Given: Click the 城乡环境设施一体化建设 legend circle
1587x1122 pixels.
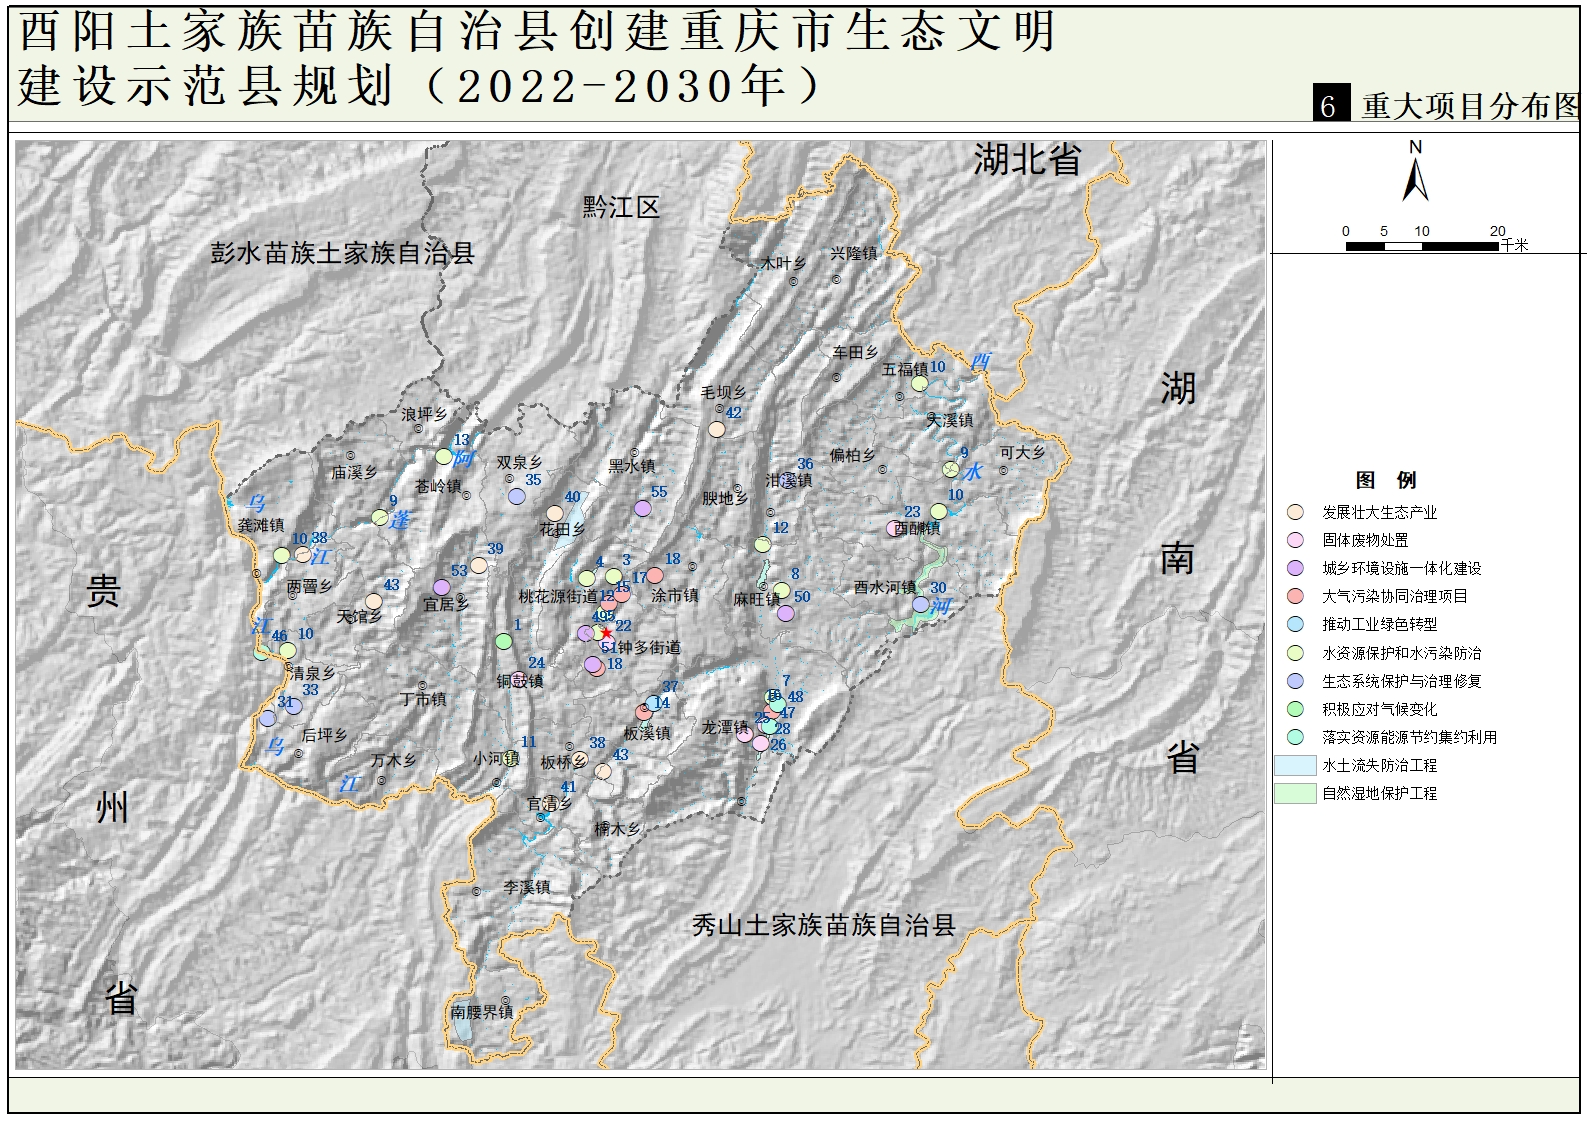Looking at the screenshot, I should [x=1296, y=568].
